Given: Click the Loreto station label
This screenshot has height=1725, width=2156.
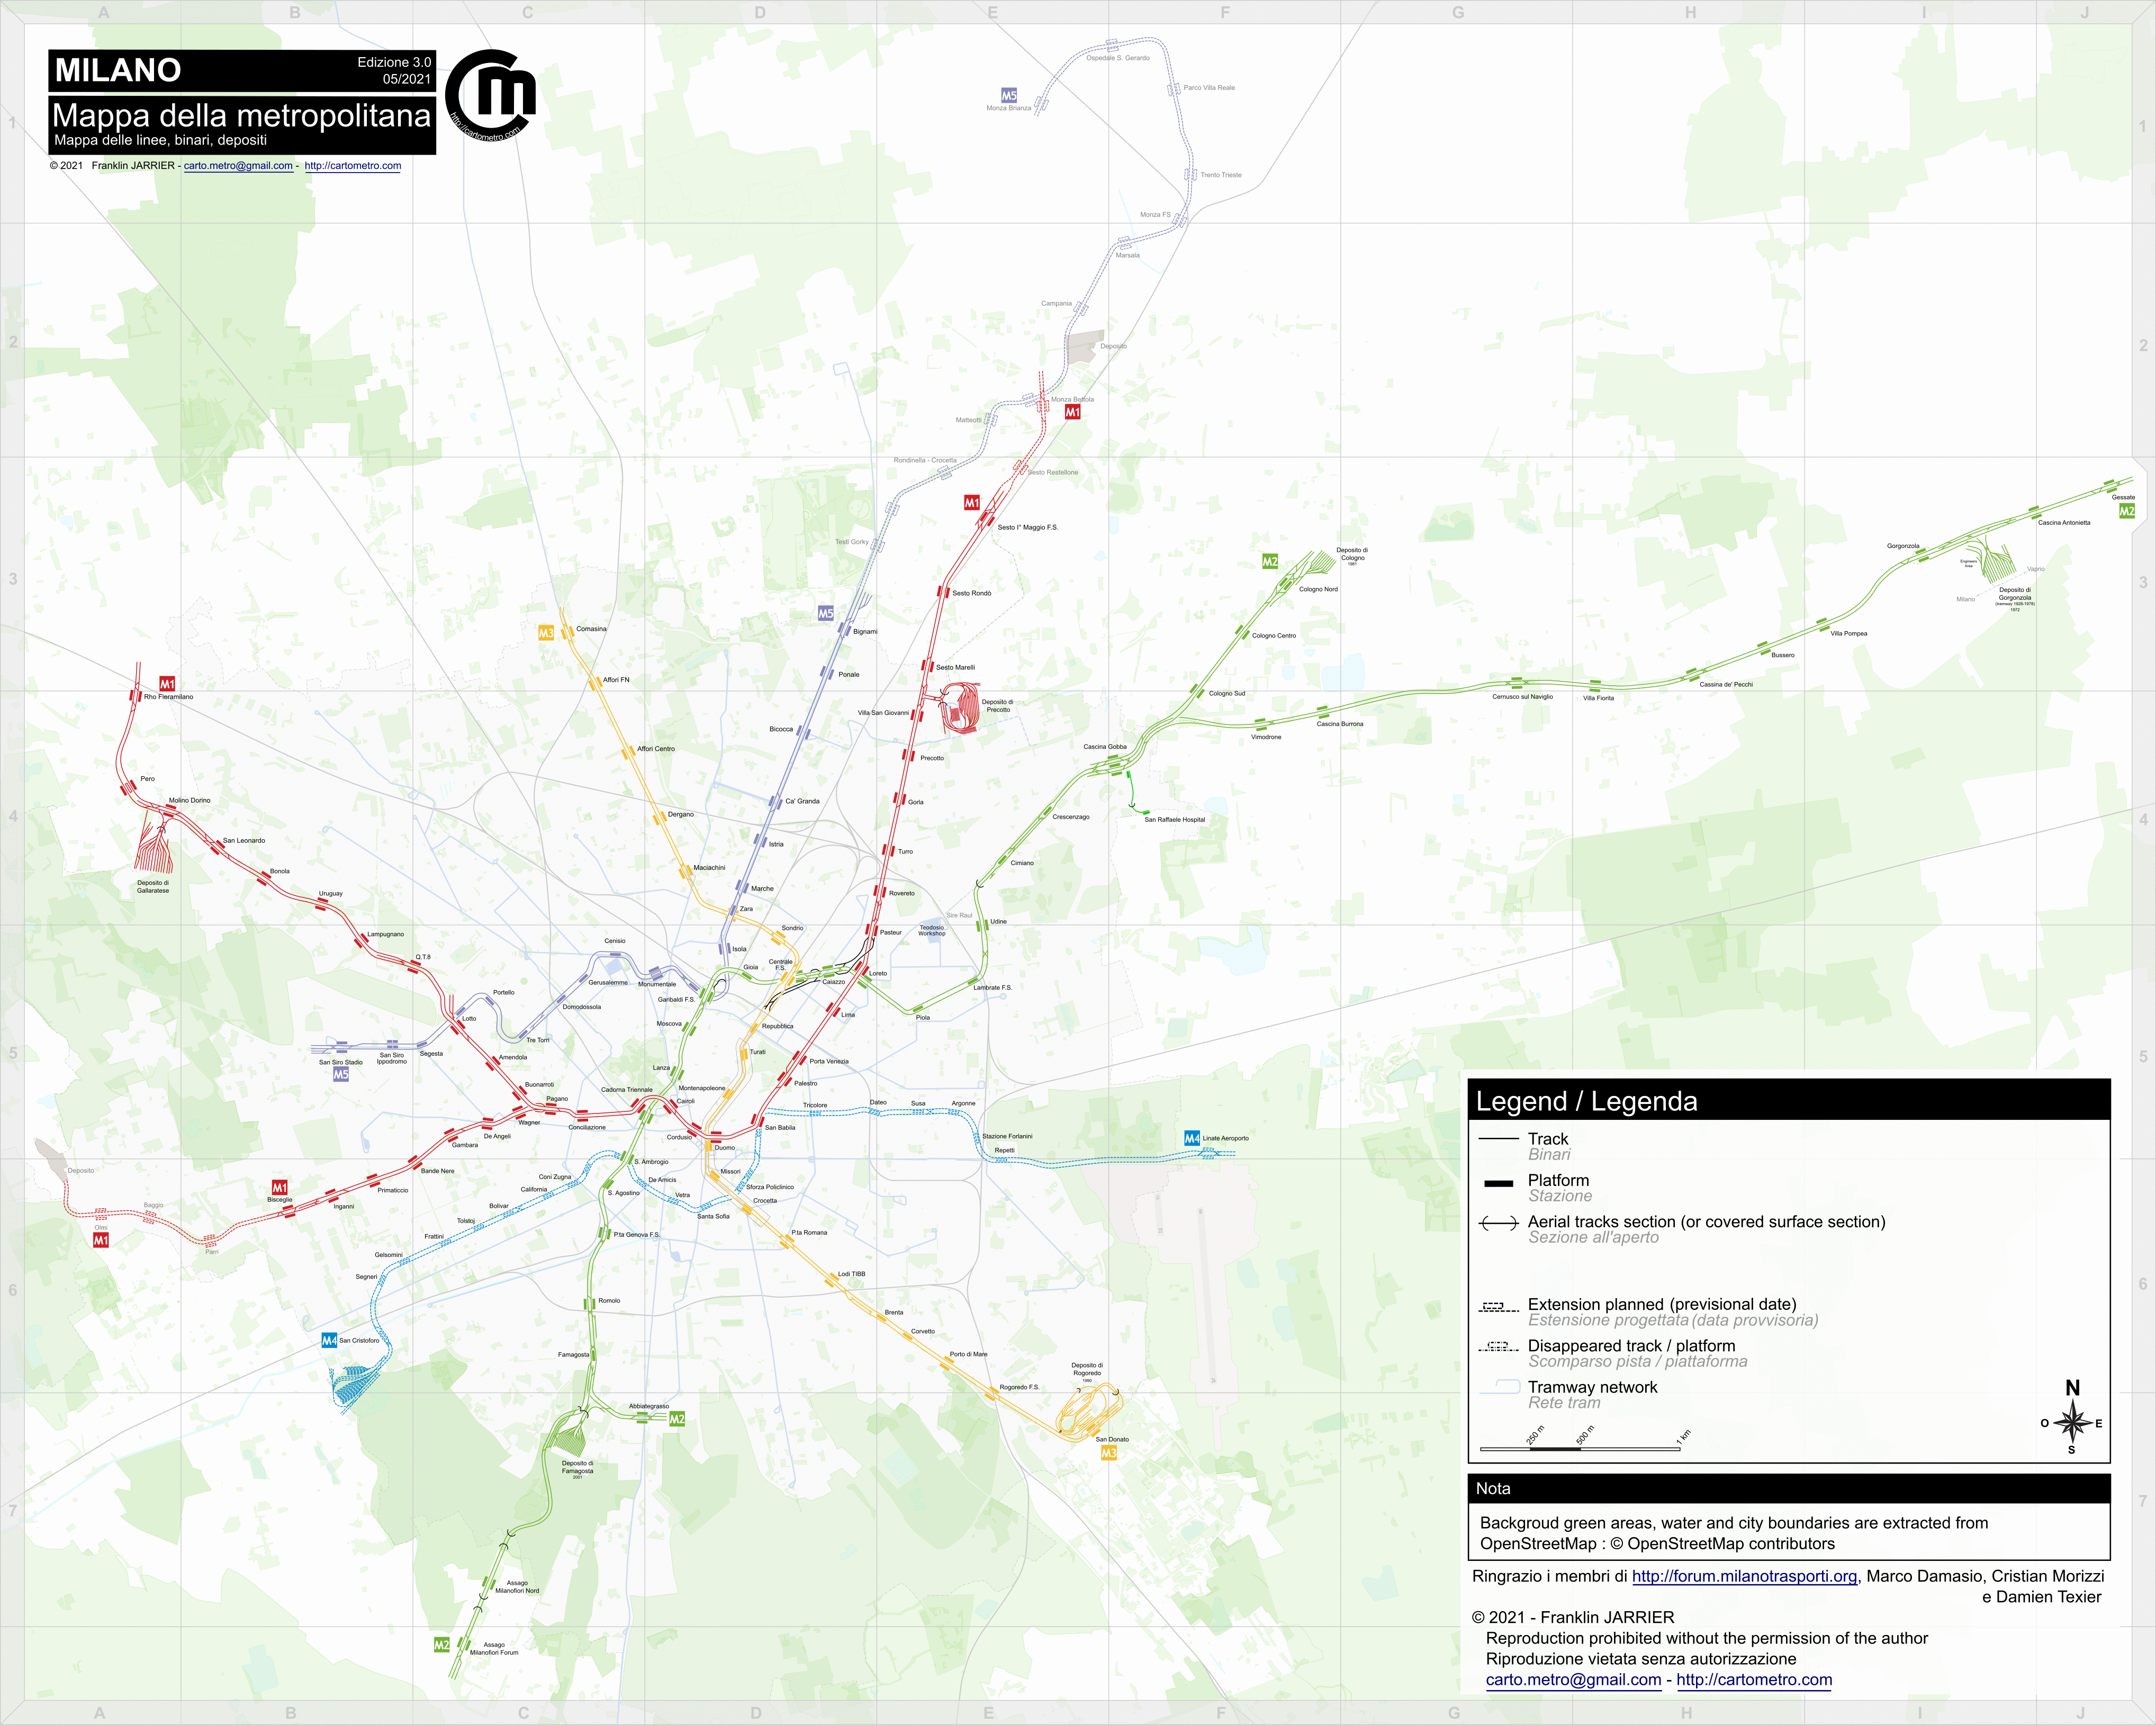Looking at the screenshot, I should click(x=878, y=973).
